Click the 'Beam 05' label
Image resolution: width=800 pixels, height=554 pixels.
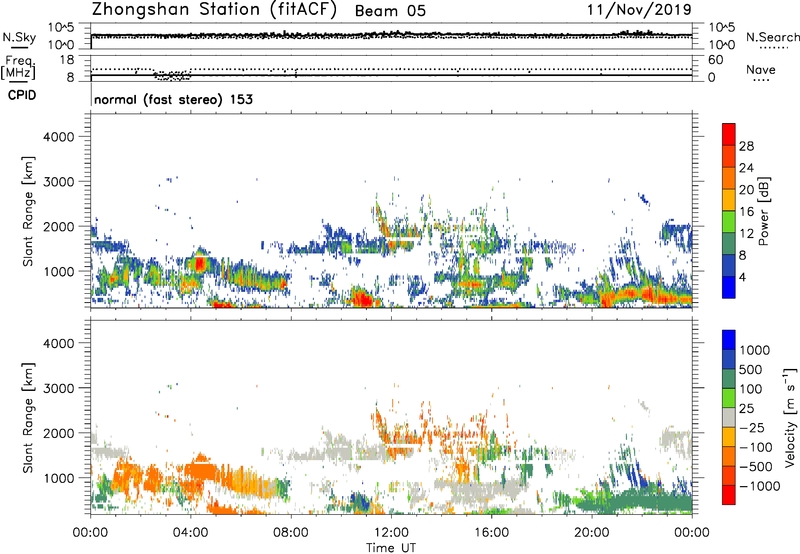pos(390,11)
